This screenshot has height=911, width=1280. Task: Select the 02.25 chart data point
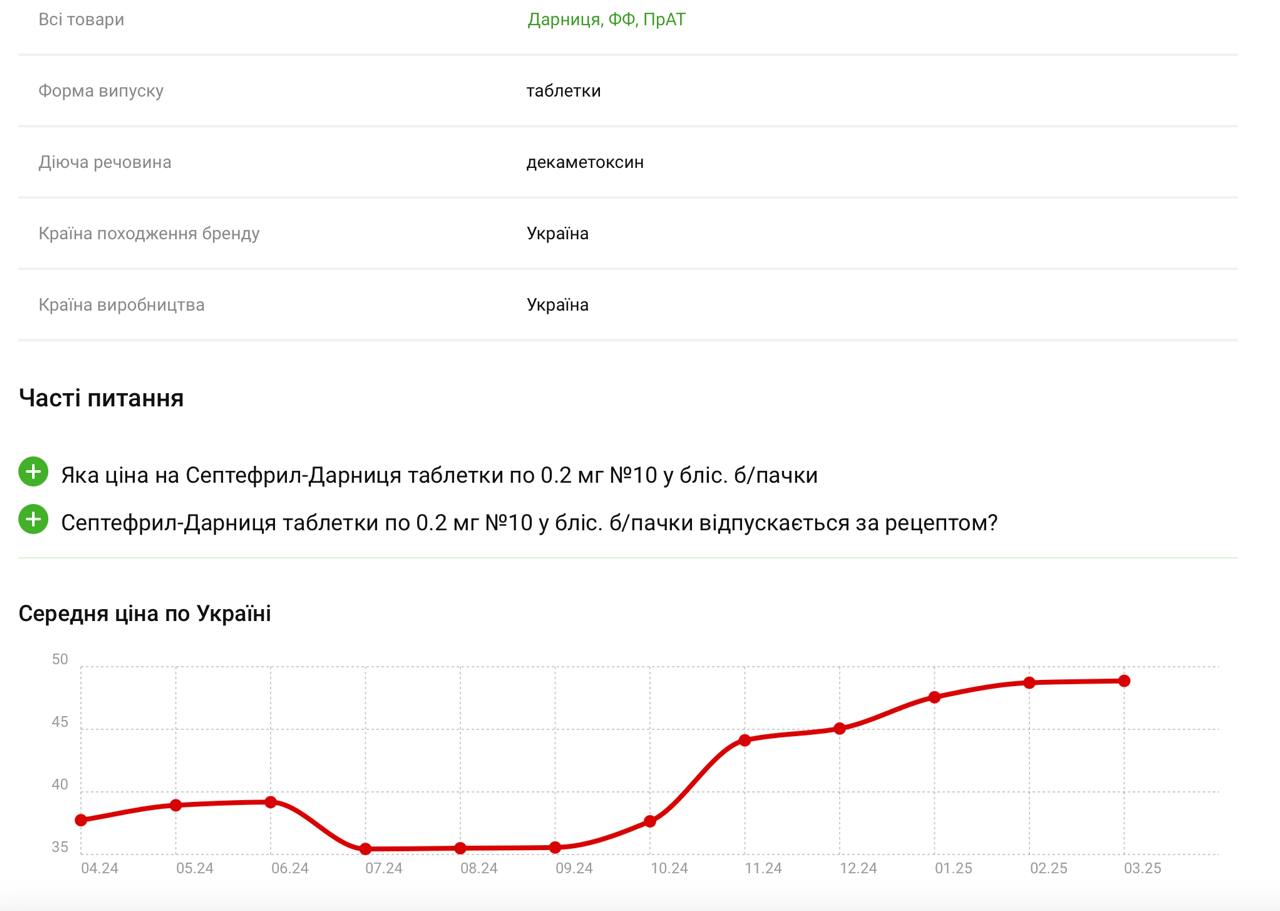click(x=1029, y=683)
